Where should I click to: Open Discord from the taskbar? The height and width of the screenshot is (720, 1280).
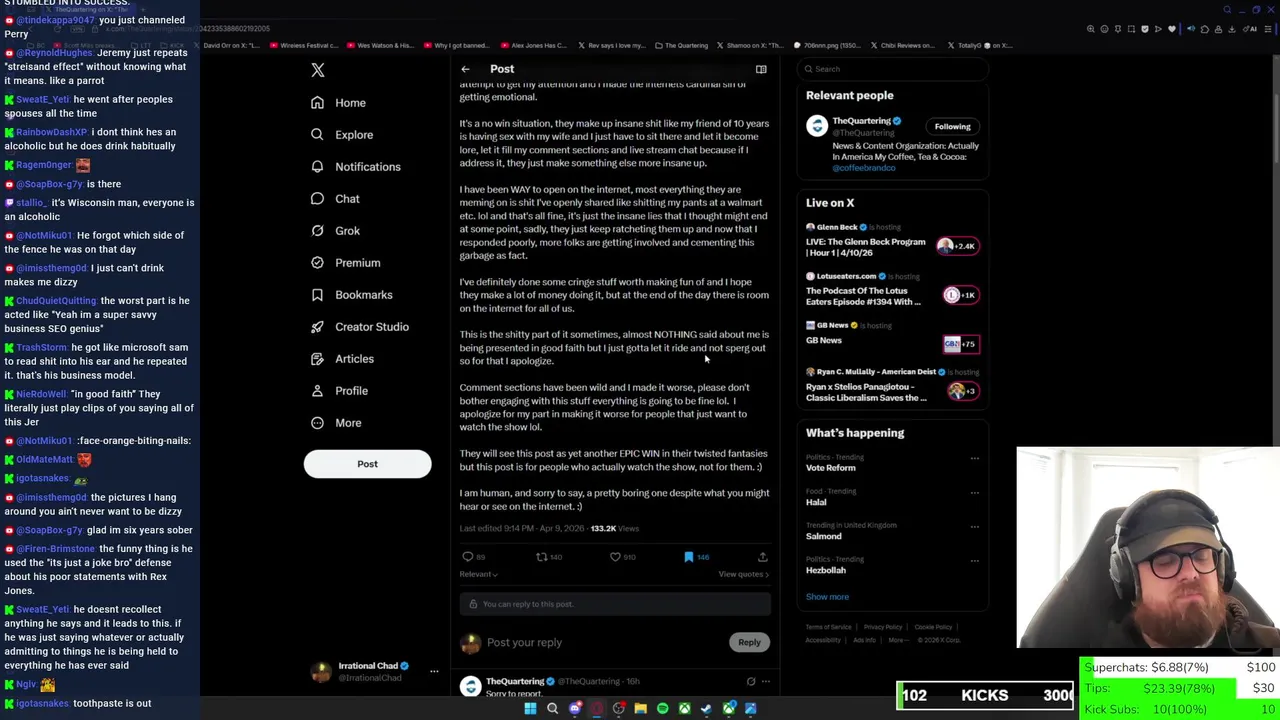point(575,709)
